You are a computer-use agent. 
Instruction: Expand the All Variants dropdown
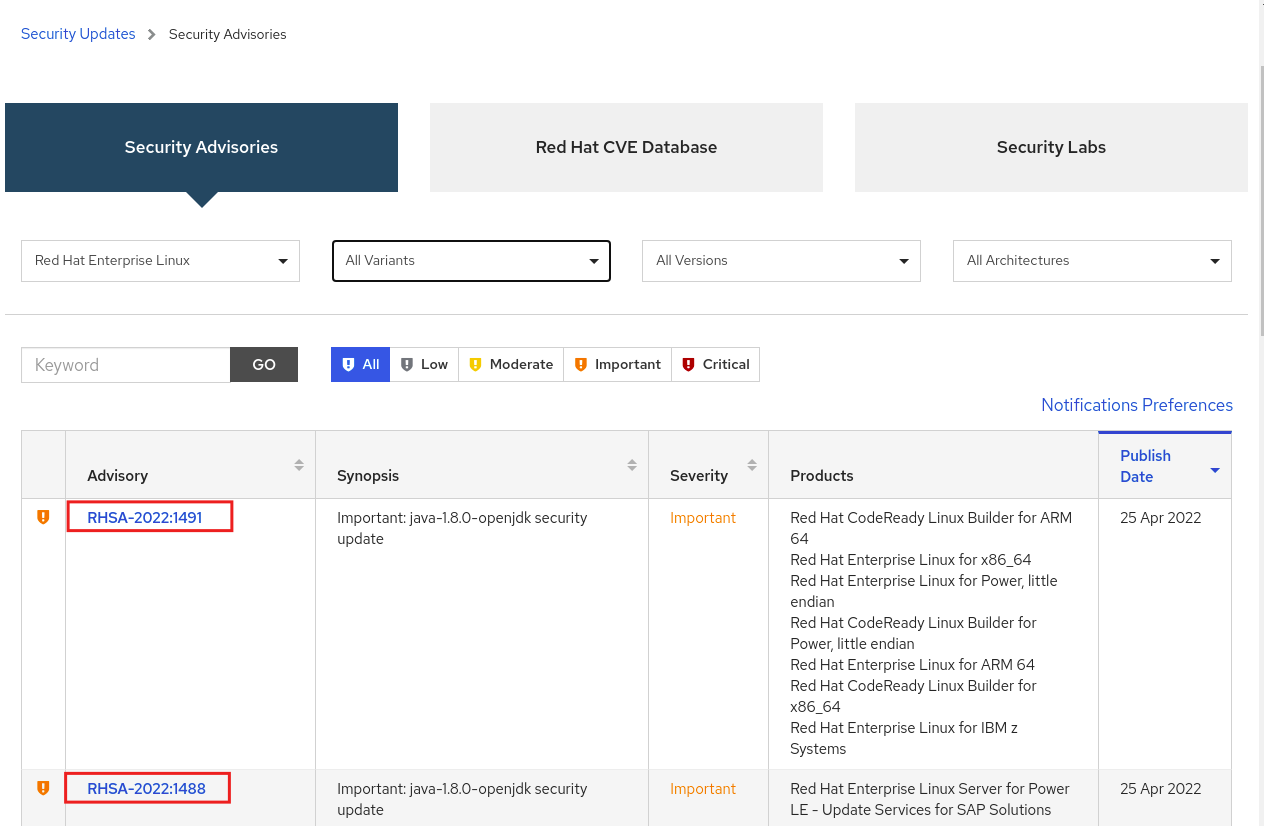tap(471, 261)
